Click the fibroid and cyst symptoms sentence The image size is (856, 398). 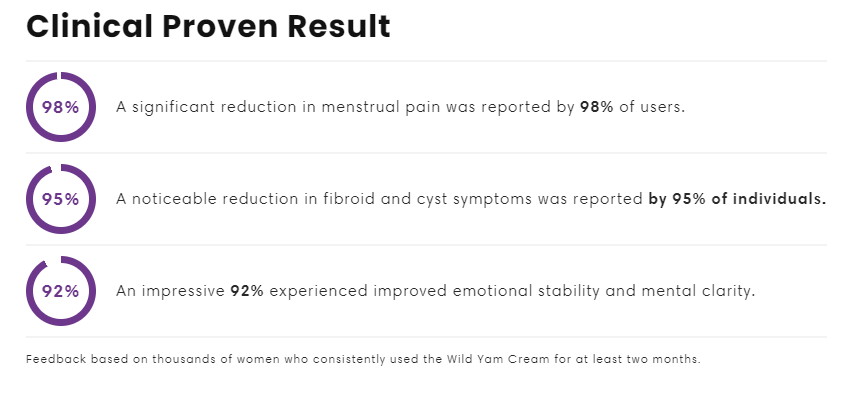click(x=471, y=199)
